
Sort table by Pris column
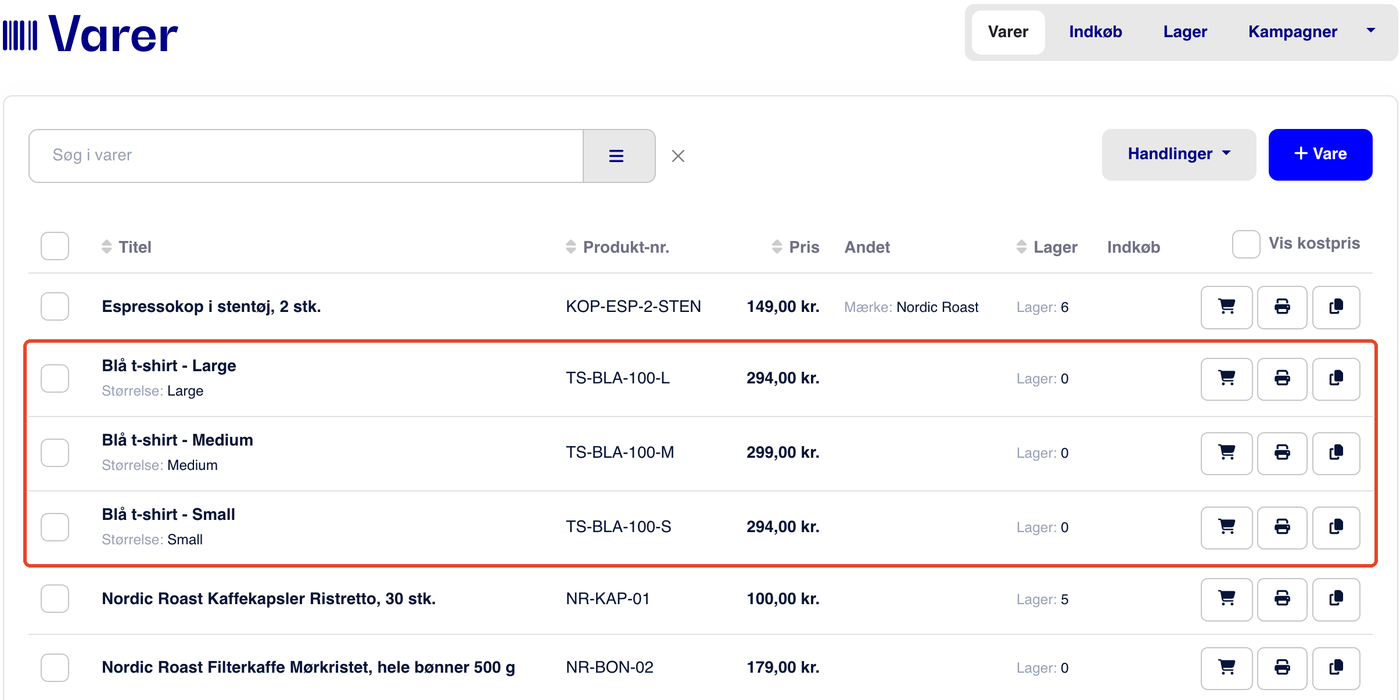[x=796, y=247]
